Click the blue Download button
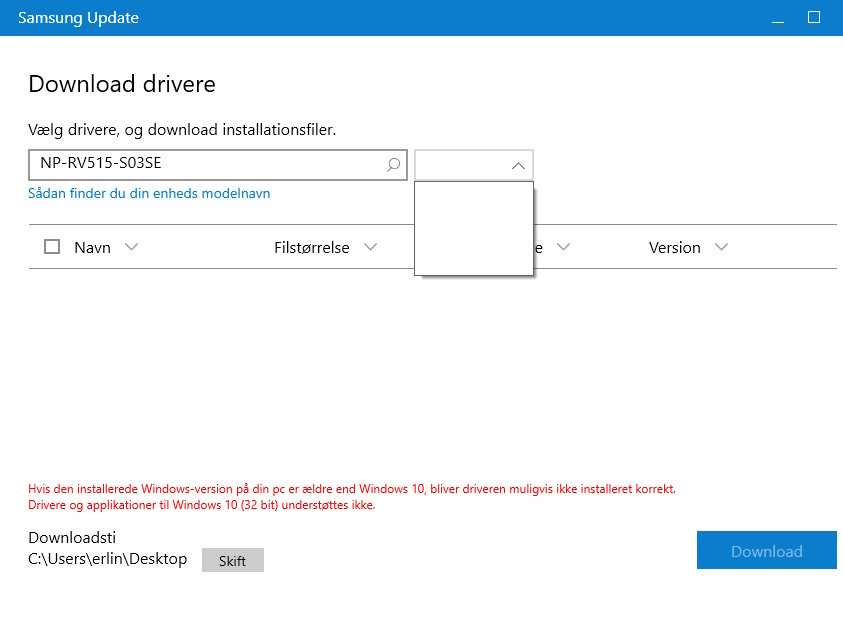The image size is (843, 628). click(x=767, y=550)
